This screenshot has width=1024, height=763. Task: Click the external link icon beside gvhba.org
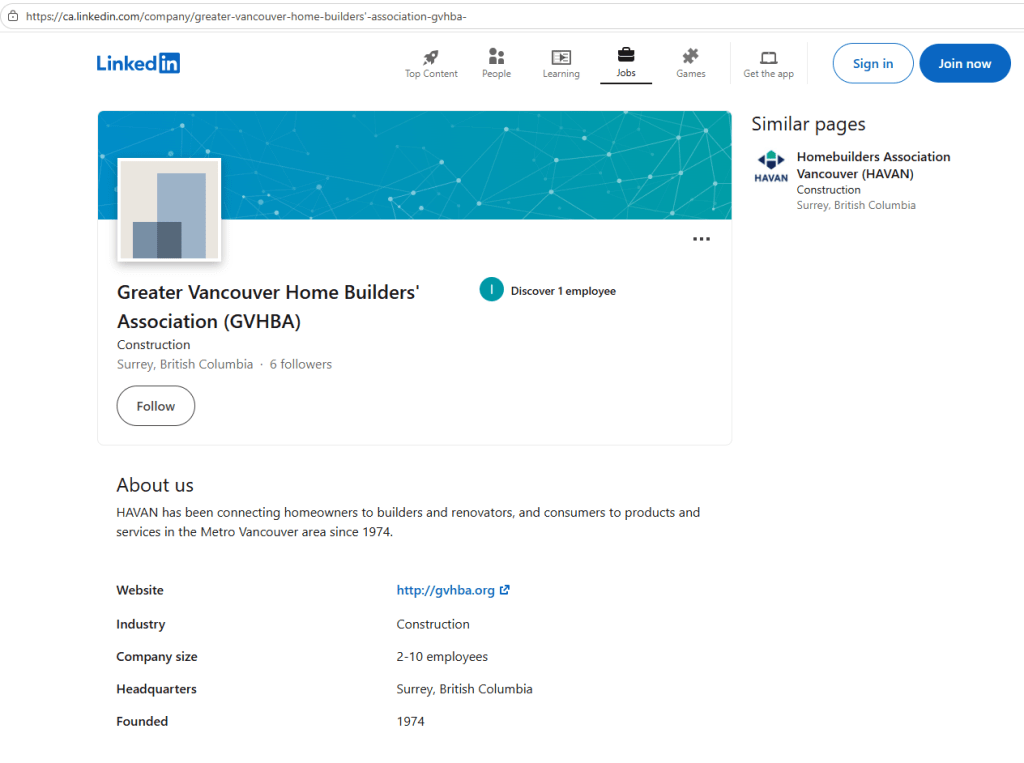[505, 590]
